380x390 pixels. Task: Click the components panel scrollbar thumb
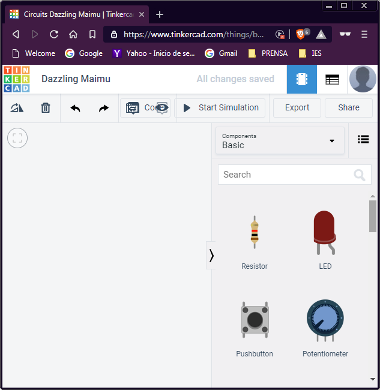coord(372,216)
